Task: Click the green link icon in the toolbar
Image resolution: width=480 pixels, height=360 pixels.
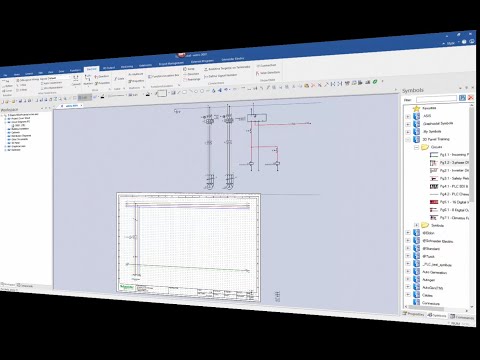Action: [x=375, y=82]
